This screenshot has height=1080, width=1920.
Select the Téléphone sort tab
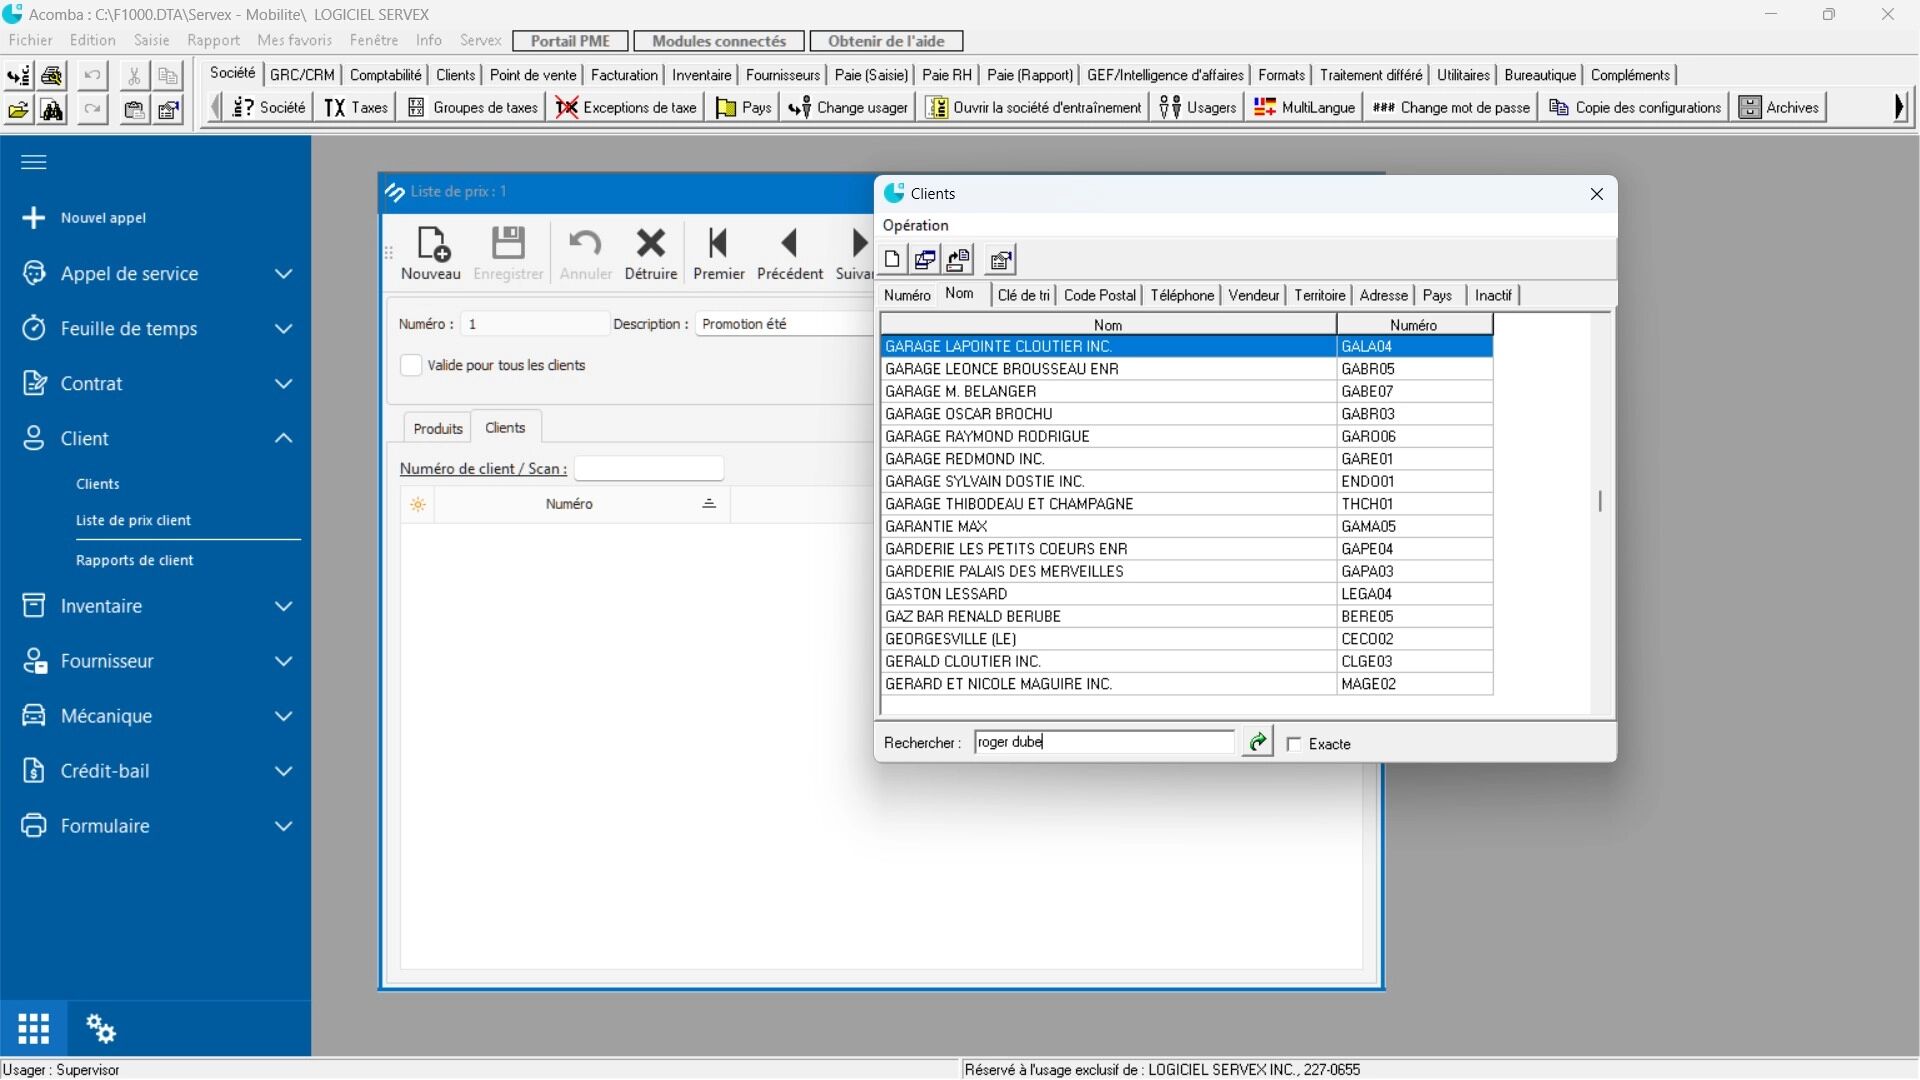pos(1181,295)
